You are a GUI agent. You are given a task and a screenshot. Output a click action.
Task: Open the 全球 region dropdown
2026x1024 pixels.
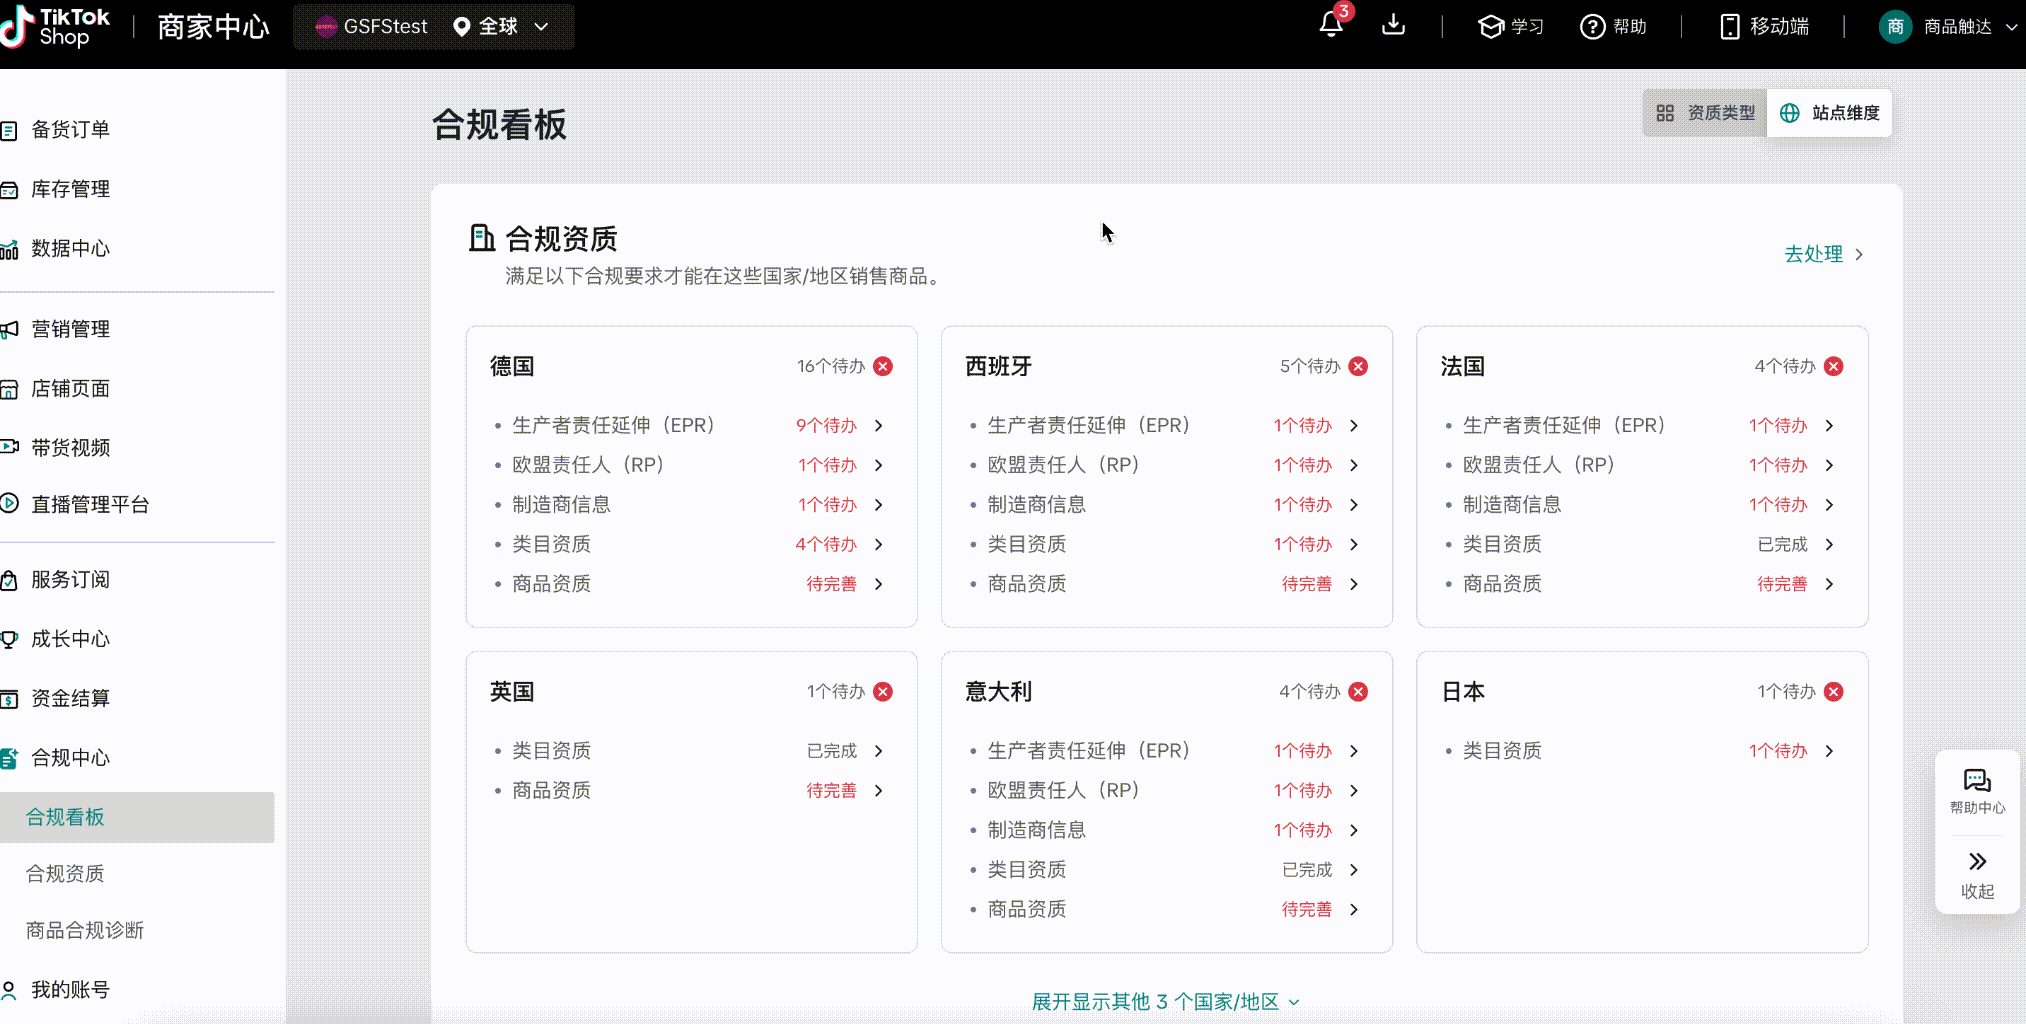[x=500, y=27]
